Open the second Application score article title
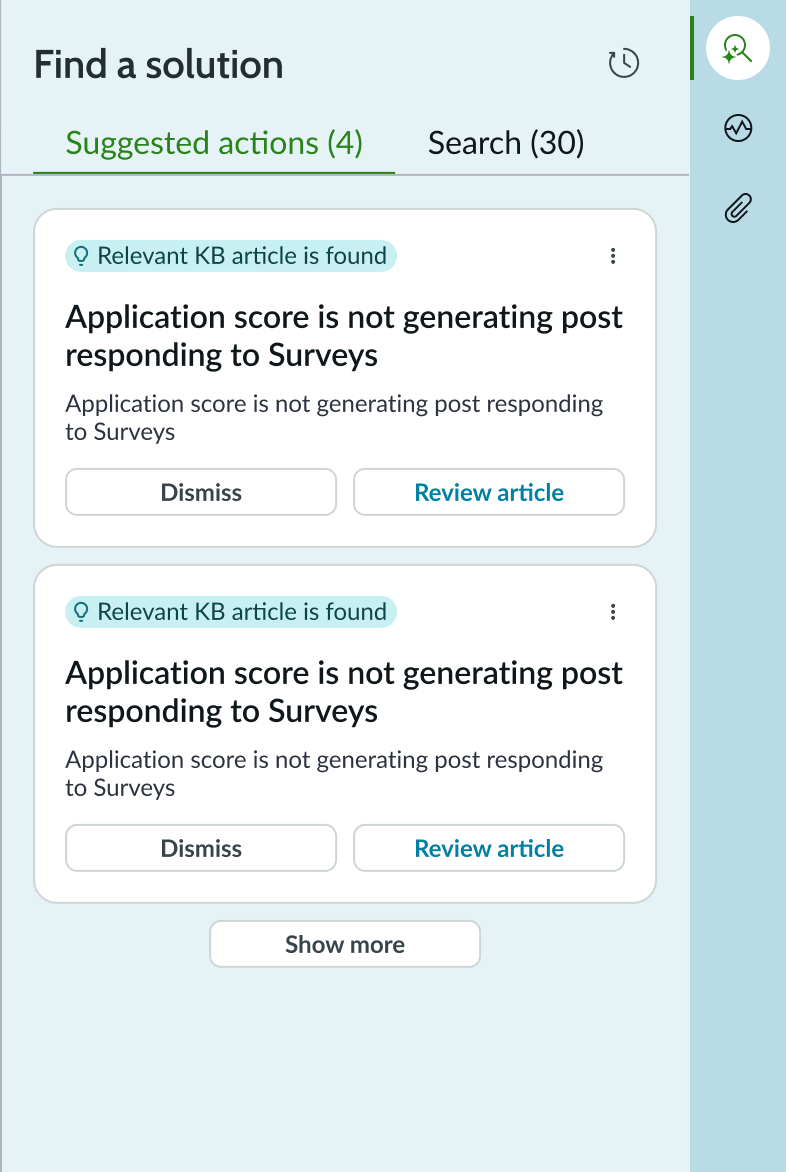The width and height of the screenshot is (786, 1172). tap(344, 691)
